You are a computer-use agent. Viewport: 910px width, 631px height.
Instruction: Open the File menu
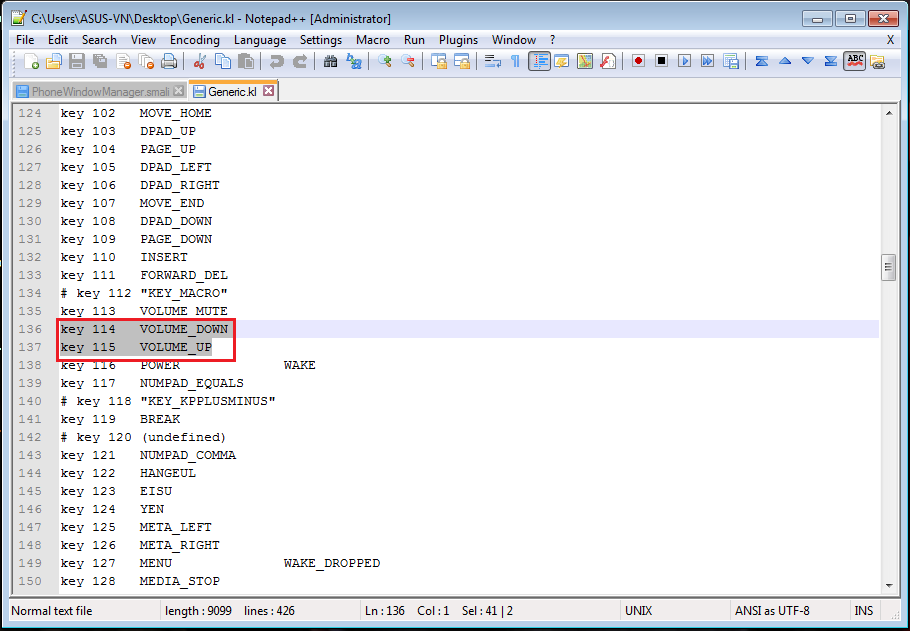(x=25, y=39)
